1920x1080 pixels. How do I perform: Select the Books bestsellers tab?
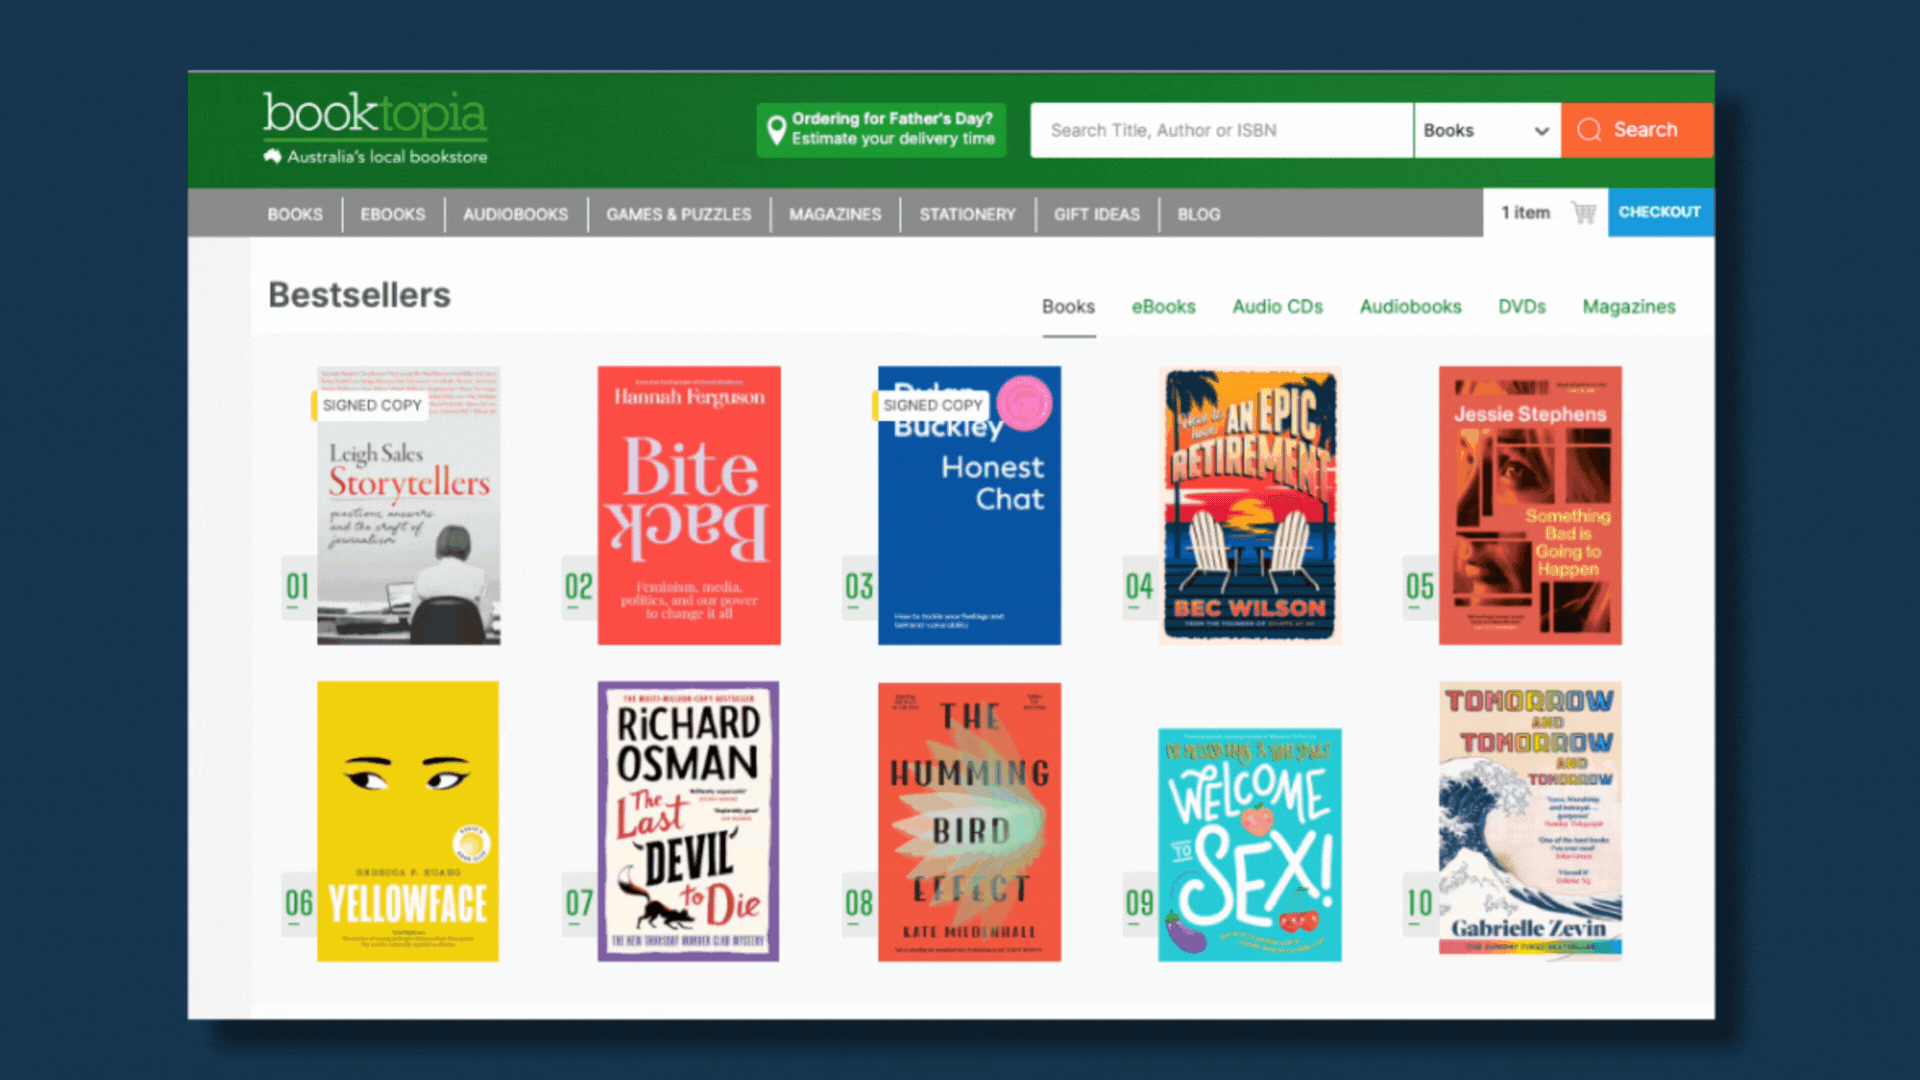(1068, 306)
